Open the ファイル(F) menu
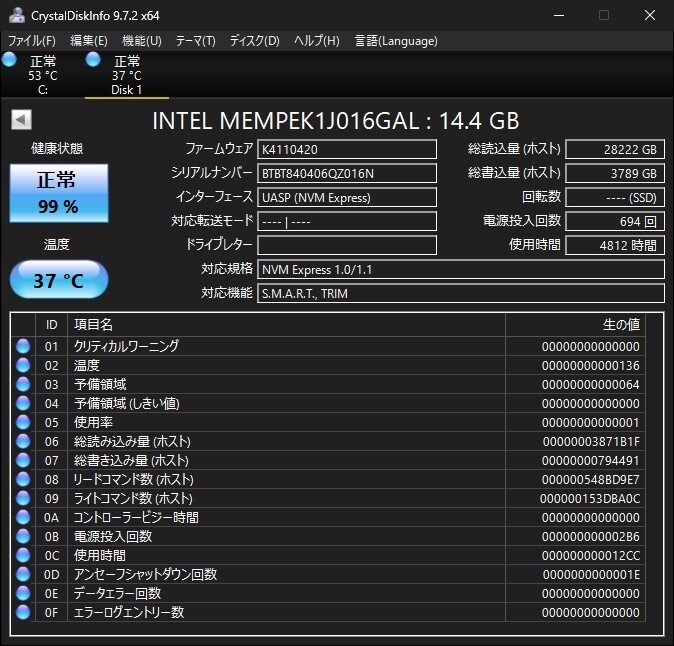Viewport: 674px width, 646px height. click(x=32, y=41)
